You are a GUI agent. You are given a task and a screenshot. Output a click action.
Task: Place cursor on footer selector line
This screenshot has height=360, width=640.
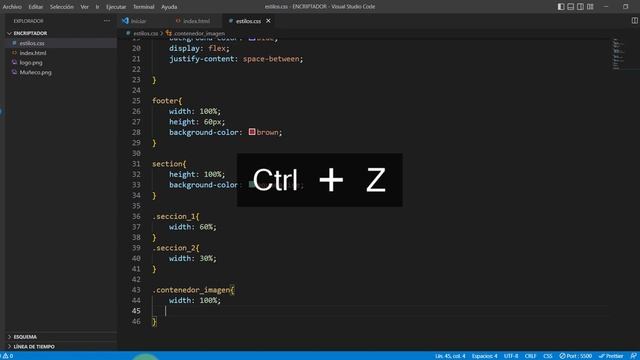[167, 100]
